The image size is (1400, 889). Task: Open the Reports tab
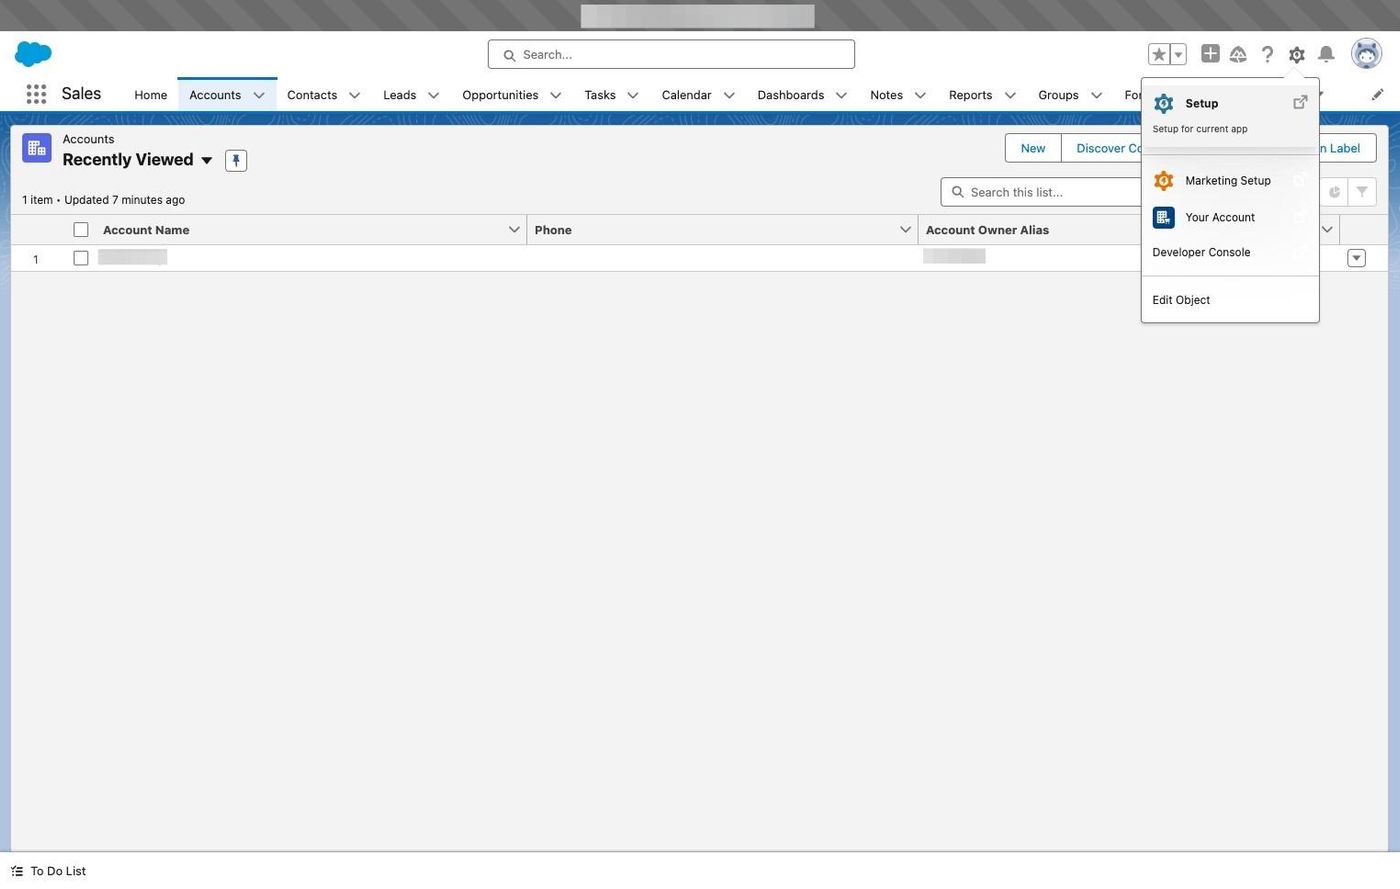click(970, 95)
